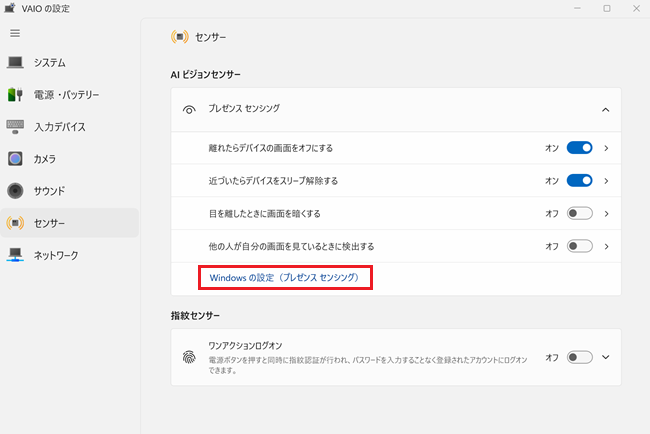
Task: Click the プレゼンス センシング header label
Action: (x=244, y=108)
